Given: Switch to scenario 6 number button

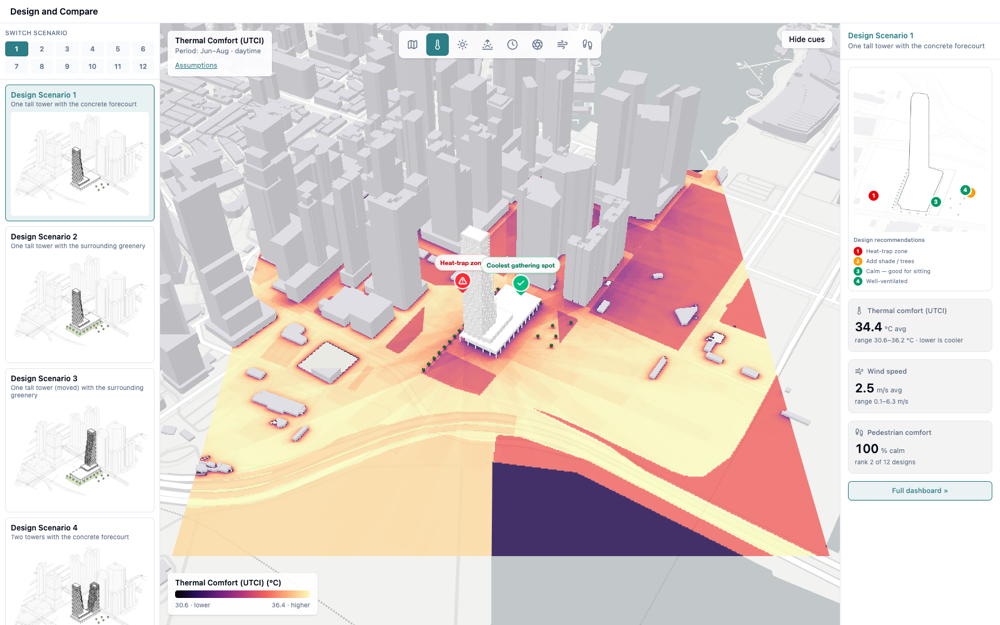Looking at the screenshot, I should 143,48.
